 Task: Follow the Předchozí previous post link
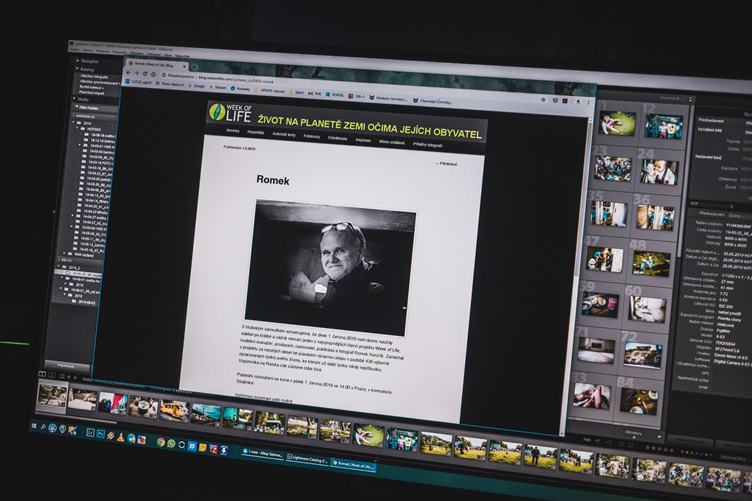446,164
